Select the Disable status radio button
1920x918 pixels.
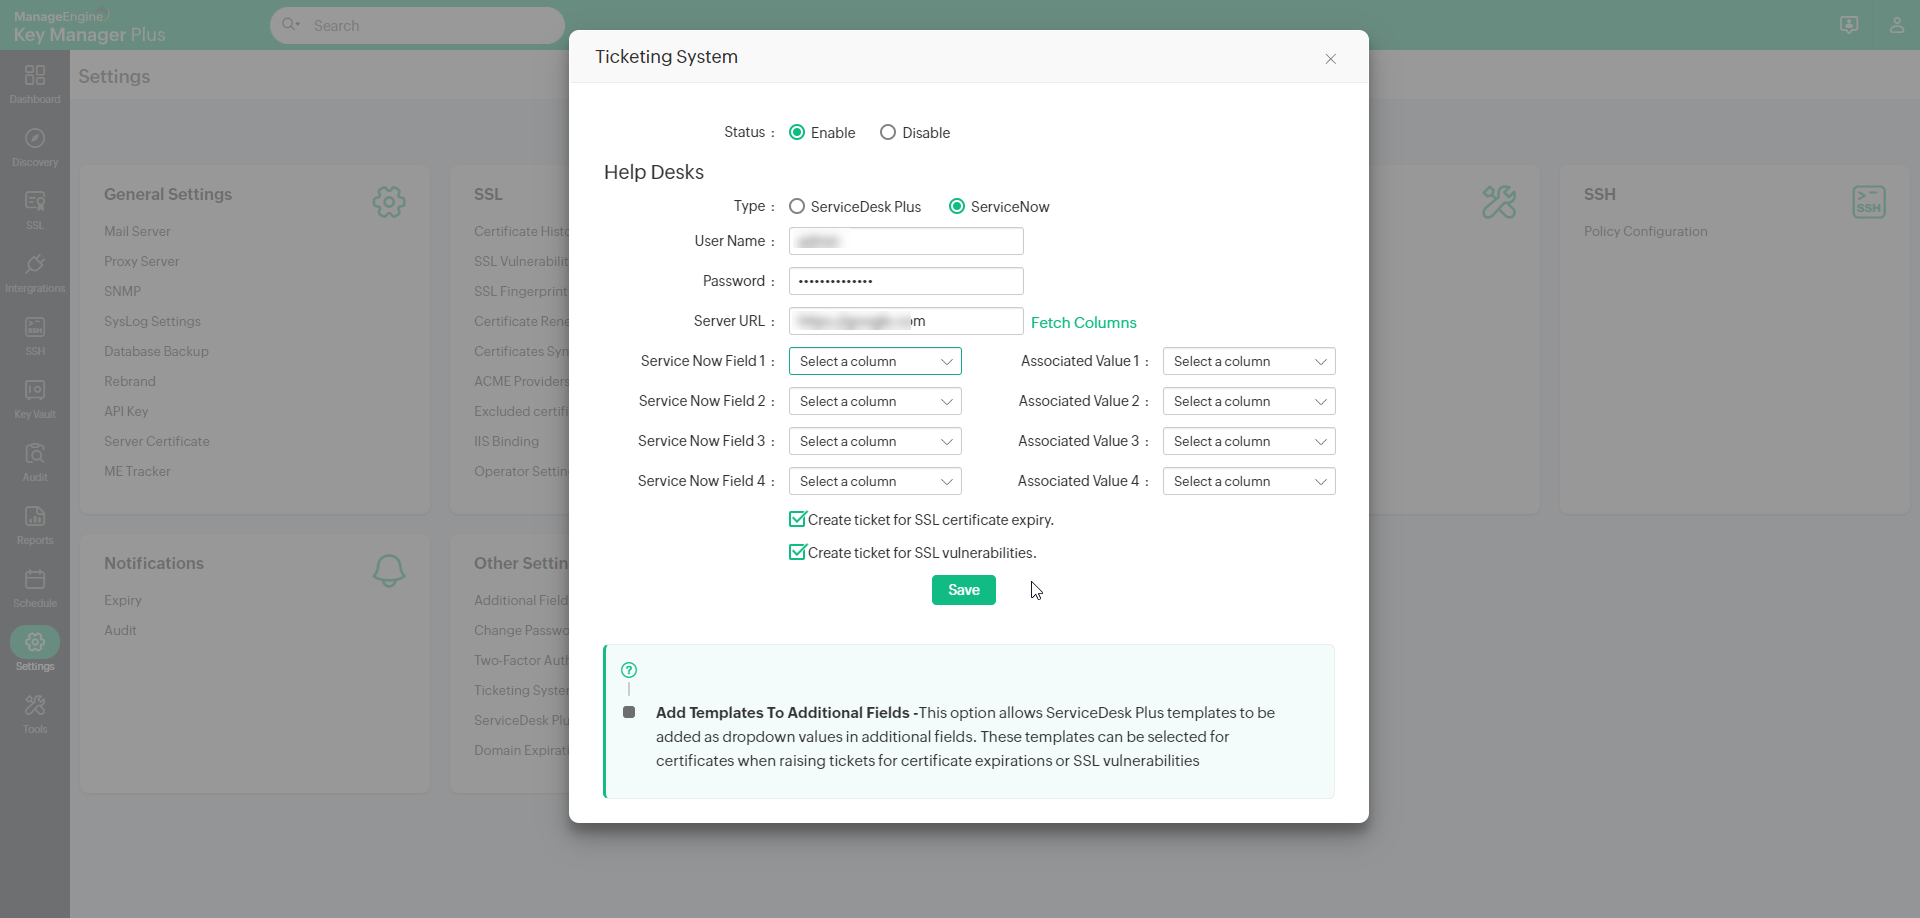pos(888,132)
